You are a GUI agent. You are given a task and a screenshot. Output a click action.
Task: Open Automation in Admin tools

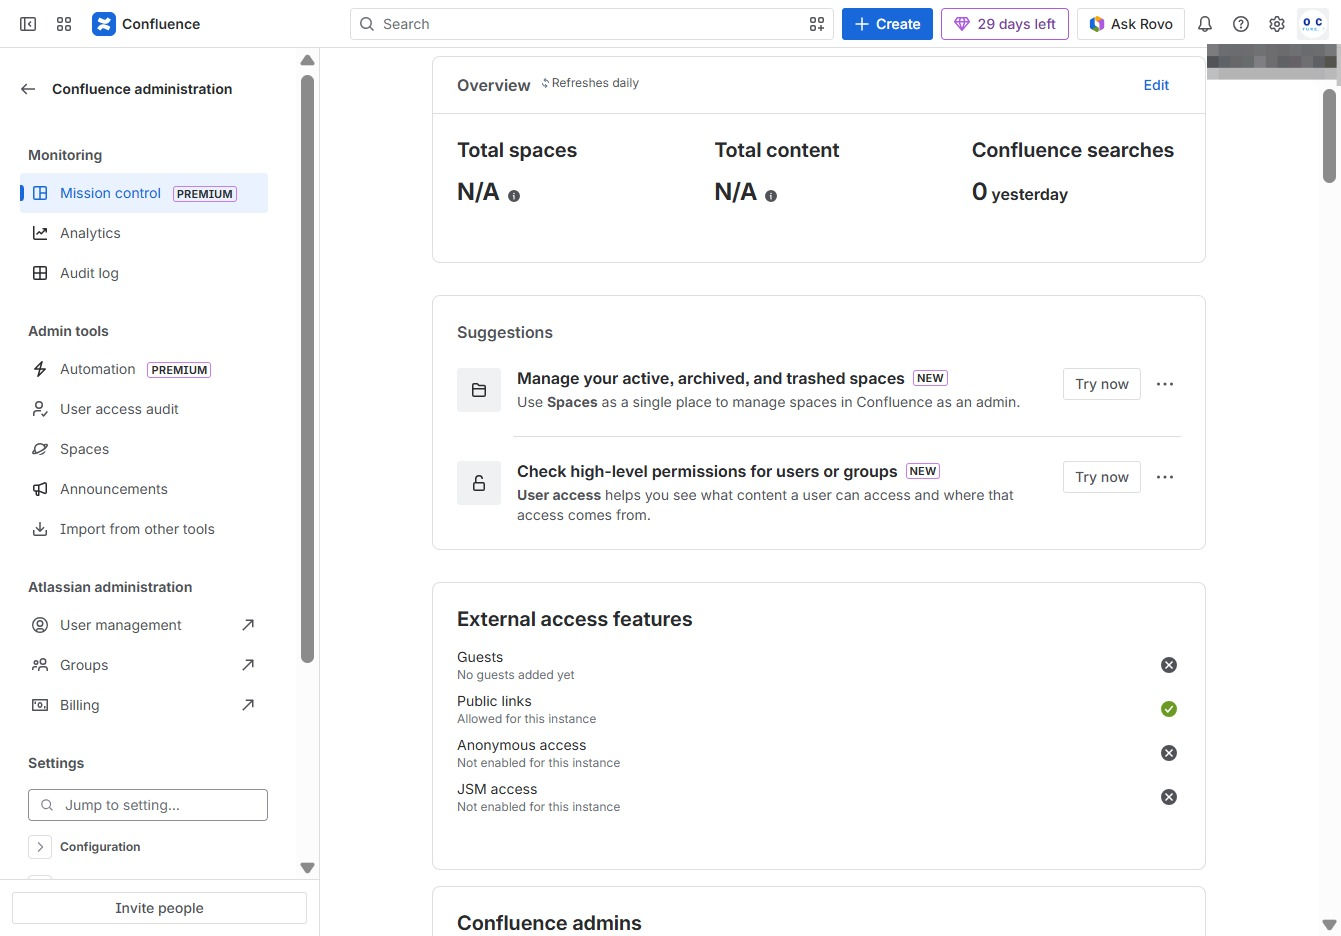[144, 369]
